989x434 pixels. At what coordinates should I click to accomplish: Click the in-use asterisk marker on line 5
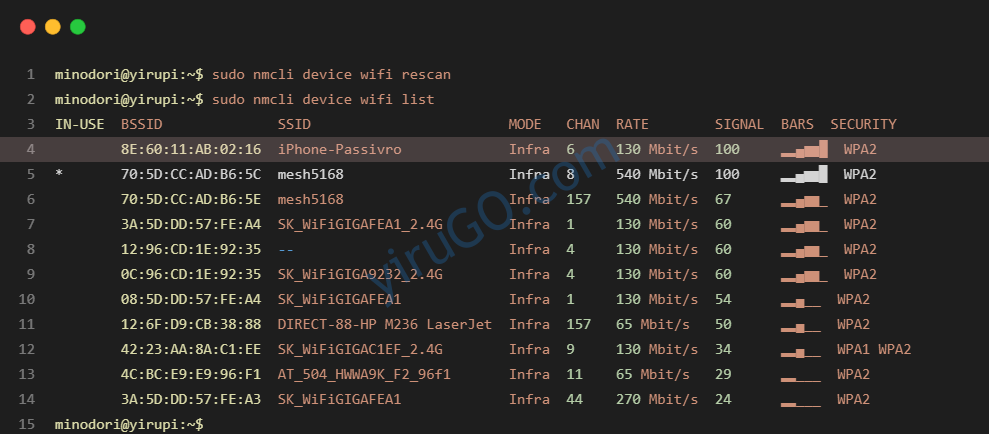(x=59, y=175)
